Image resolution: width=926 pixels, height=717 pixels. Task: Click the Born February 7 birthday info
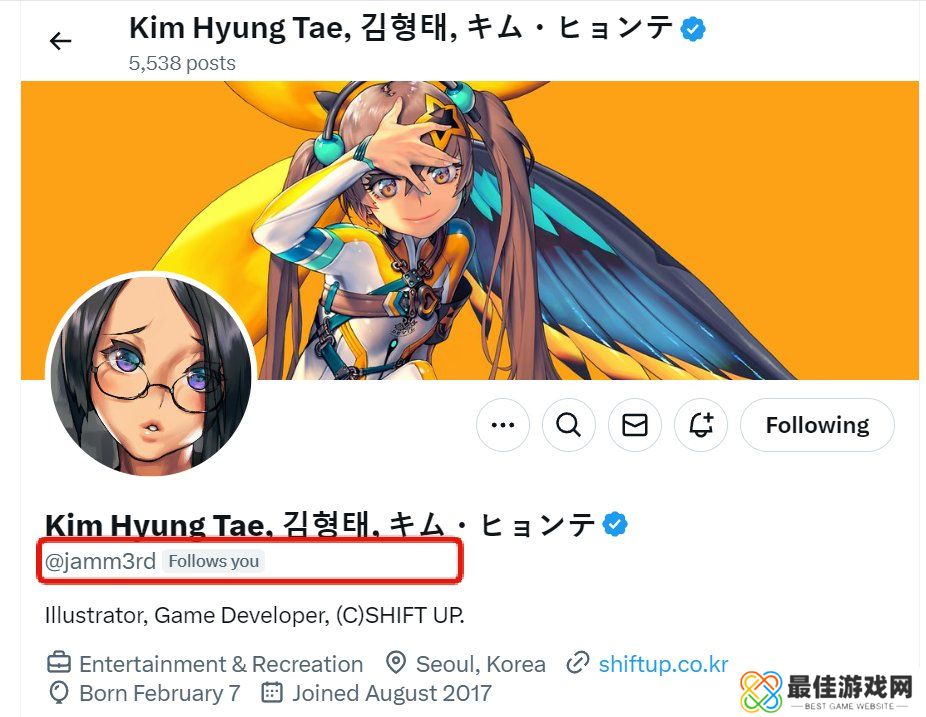pyautogui.click(x=159, y=693)
